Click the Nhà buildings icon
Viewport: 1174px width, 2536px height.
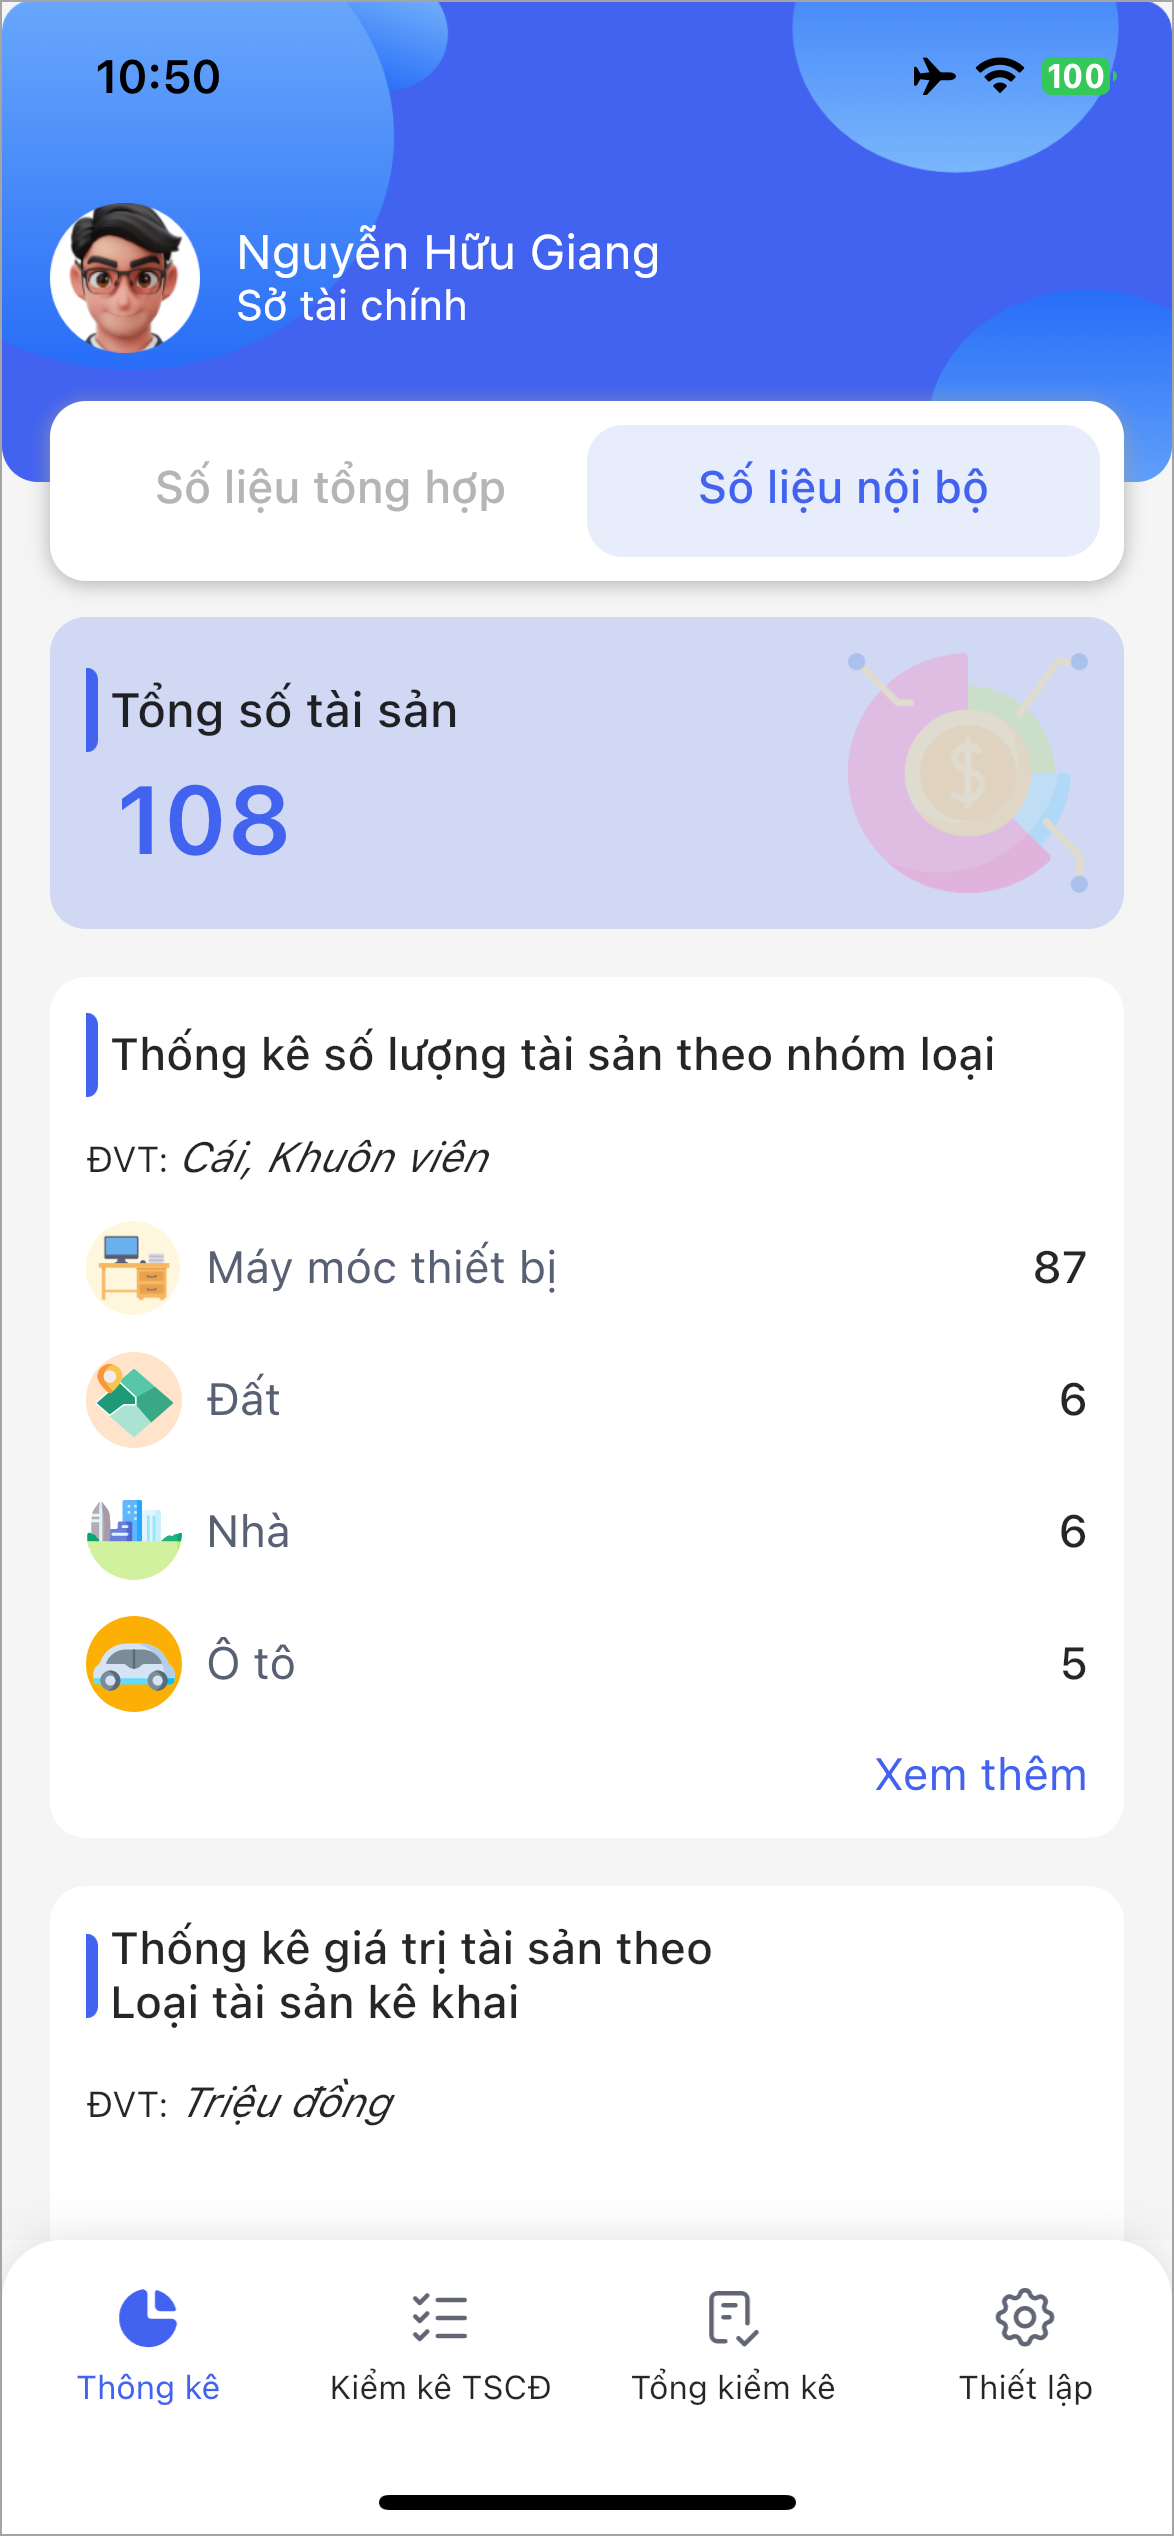click(x=134, y=1532)
